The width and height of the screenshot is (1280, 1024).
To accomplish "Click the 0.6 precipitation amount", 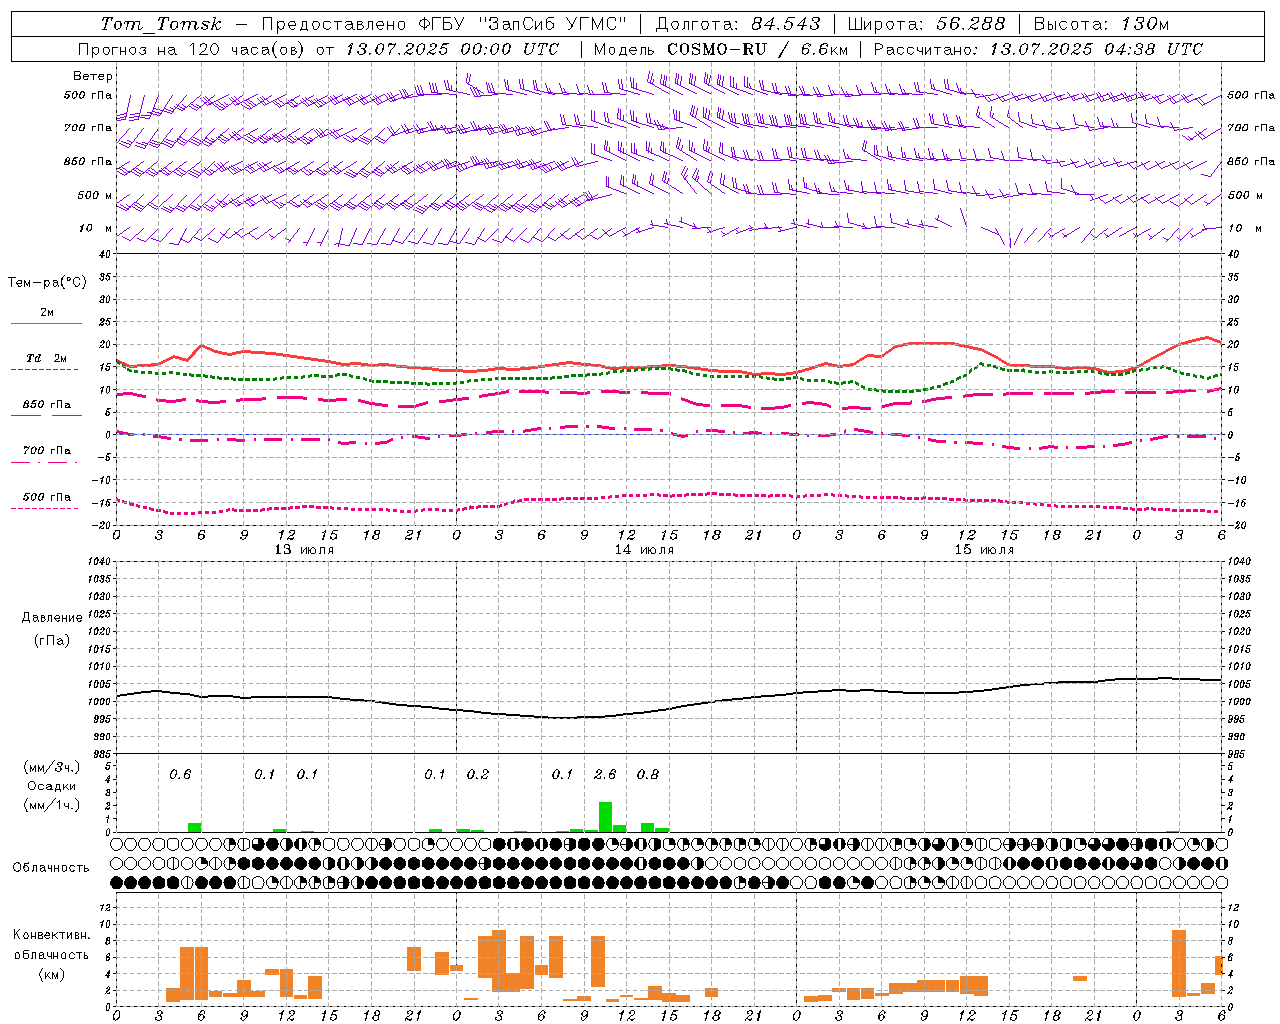I will 180,774.
